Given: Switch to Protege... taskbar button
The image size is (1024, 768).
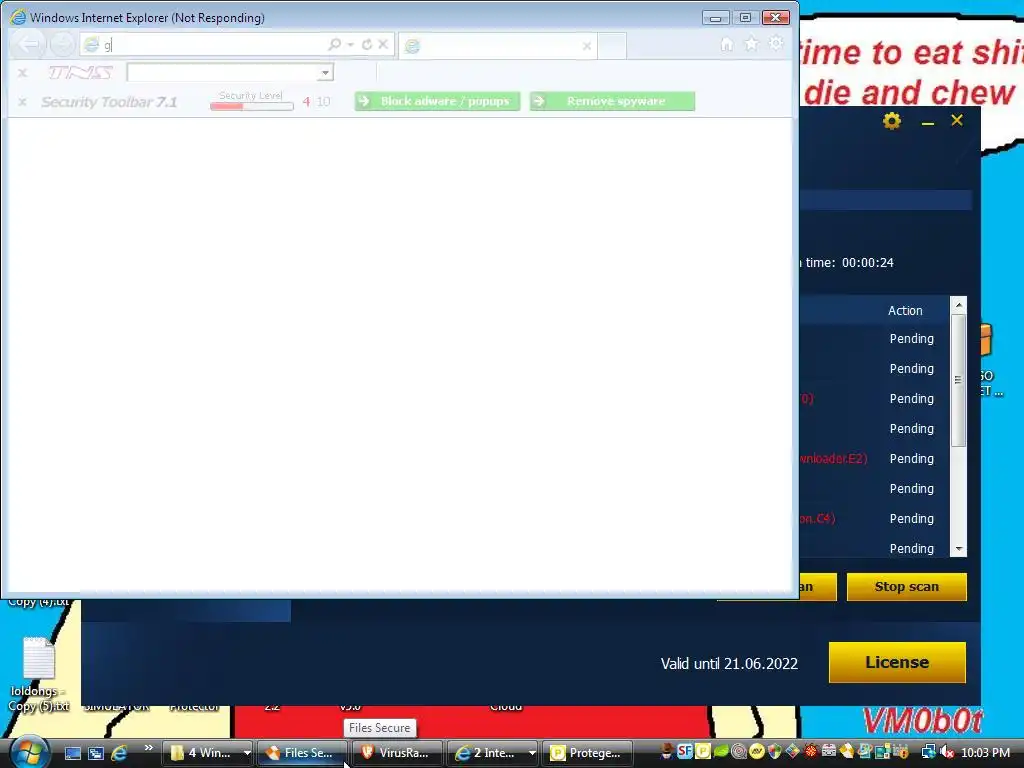Looking at the screenshot, I should point(586,753).
